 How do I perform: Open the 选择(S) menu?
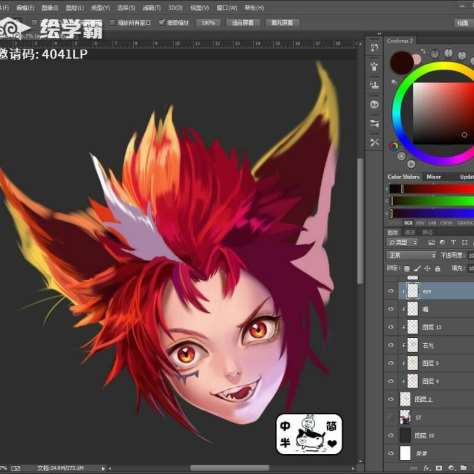click(126, 7)
